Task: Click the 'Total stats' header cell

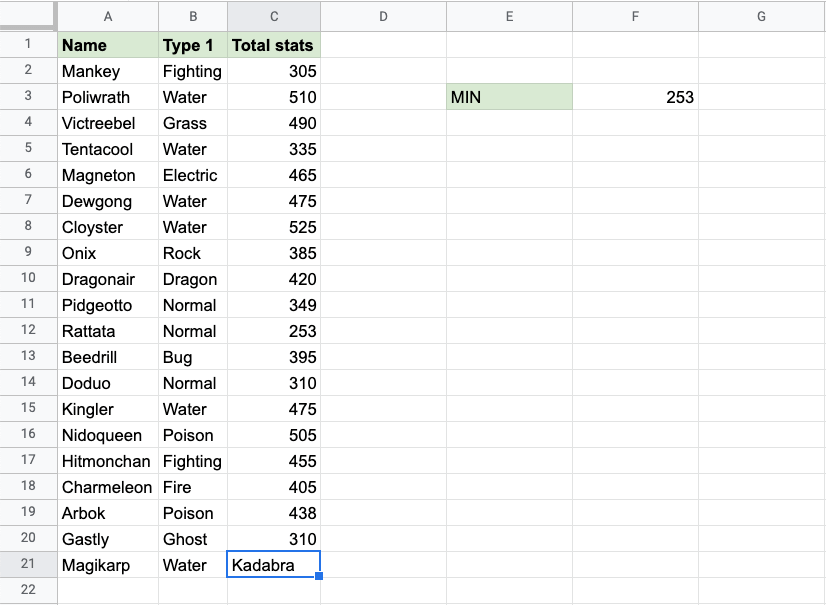Action: point(274,45)
